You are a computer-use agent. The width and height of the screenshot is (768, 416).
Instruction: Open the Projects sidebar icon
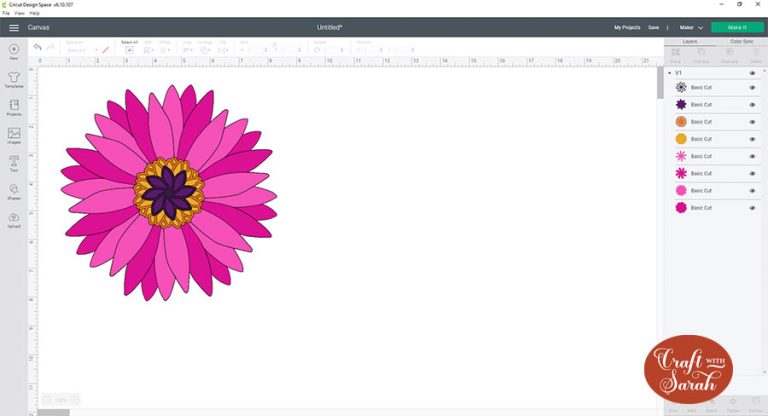tap(14, 106)
